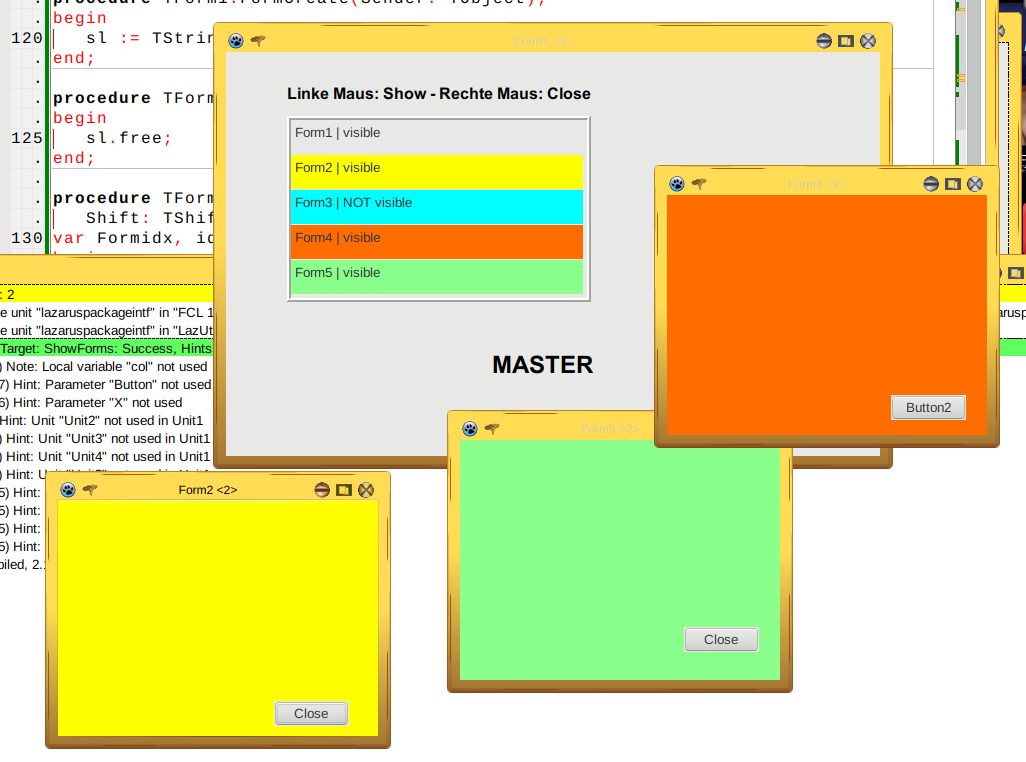Click the pin icon on Form4 window
1026x762 pixels.
click(x=699, y=184)
